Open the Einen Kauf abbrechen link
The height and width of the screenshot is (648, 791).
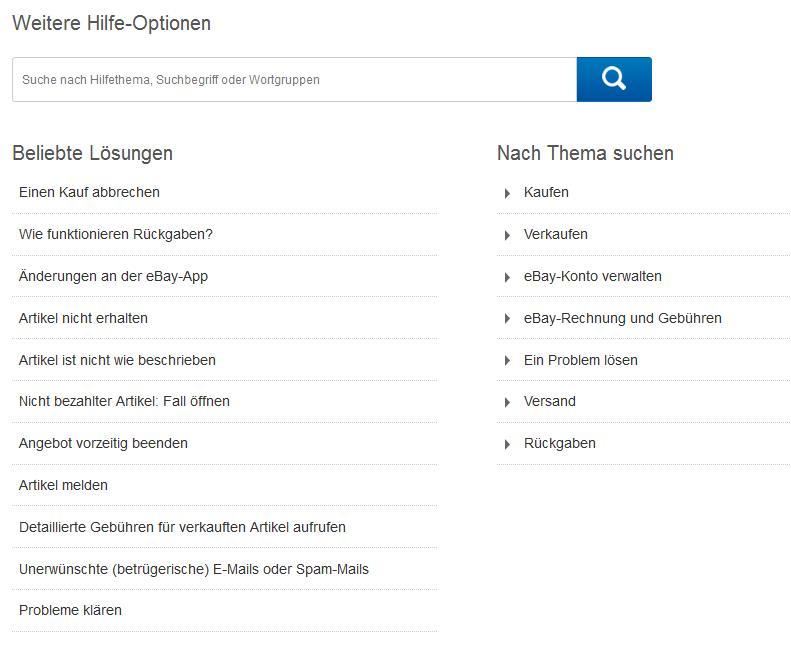89,192
